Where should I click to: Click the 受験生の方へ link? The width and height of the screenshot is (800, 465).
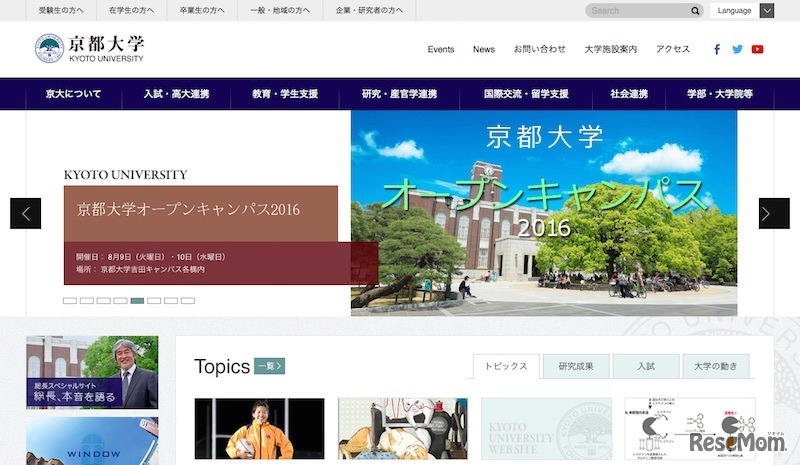pos(61,10)
